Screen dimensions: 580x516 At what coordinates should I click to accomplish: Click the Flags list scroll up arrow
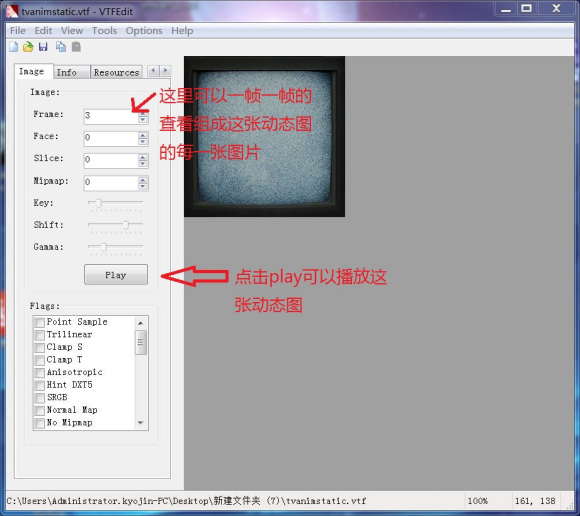[x=141, y=323]
